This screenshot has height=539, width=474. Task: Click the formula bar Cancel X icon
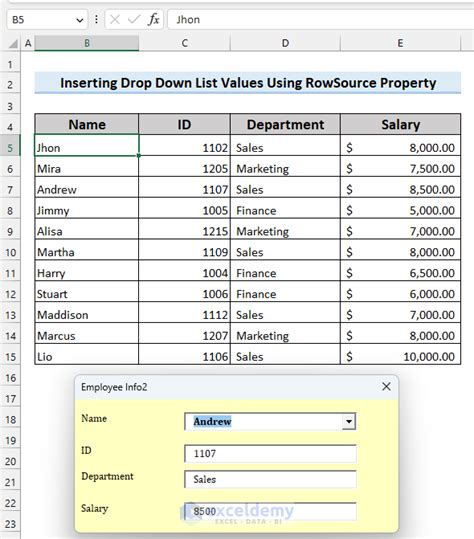coord(115,20)
